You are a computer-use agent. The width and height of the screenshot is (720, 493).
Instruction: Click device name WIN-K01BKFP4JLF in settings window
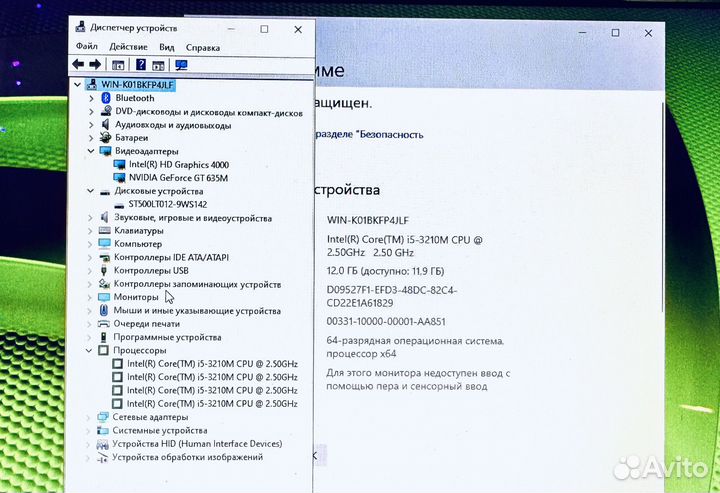(x=368, y=220)
